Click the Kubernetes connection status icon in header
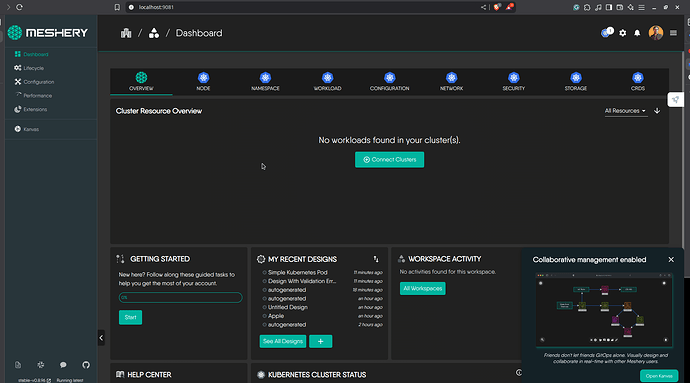Viewport: 690px width, 383px height. (607, 33)
